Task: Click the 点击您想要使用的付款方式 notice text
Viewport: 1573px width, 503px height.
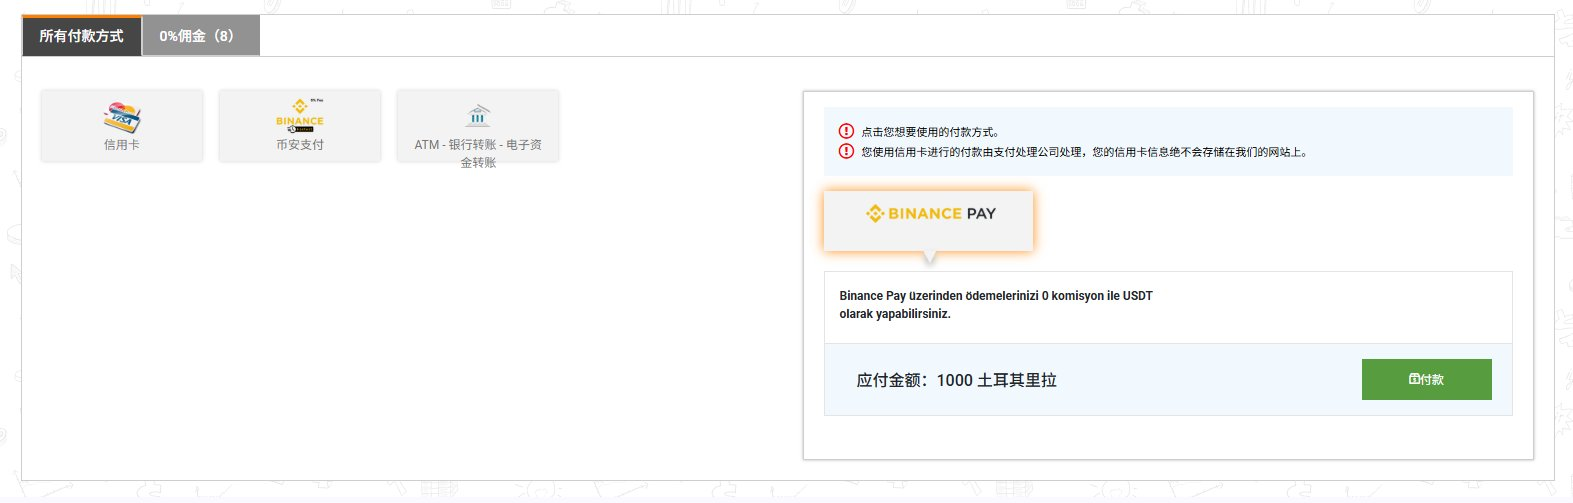Action: (x=930, y=132)
